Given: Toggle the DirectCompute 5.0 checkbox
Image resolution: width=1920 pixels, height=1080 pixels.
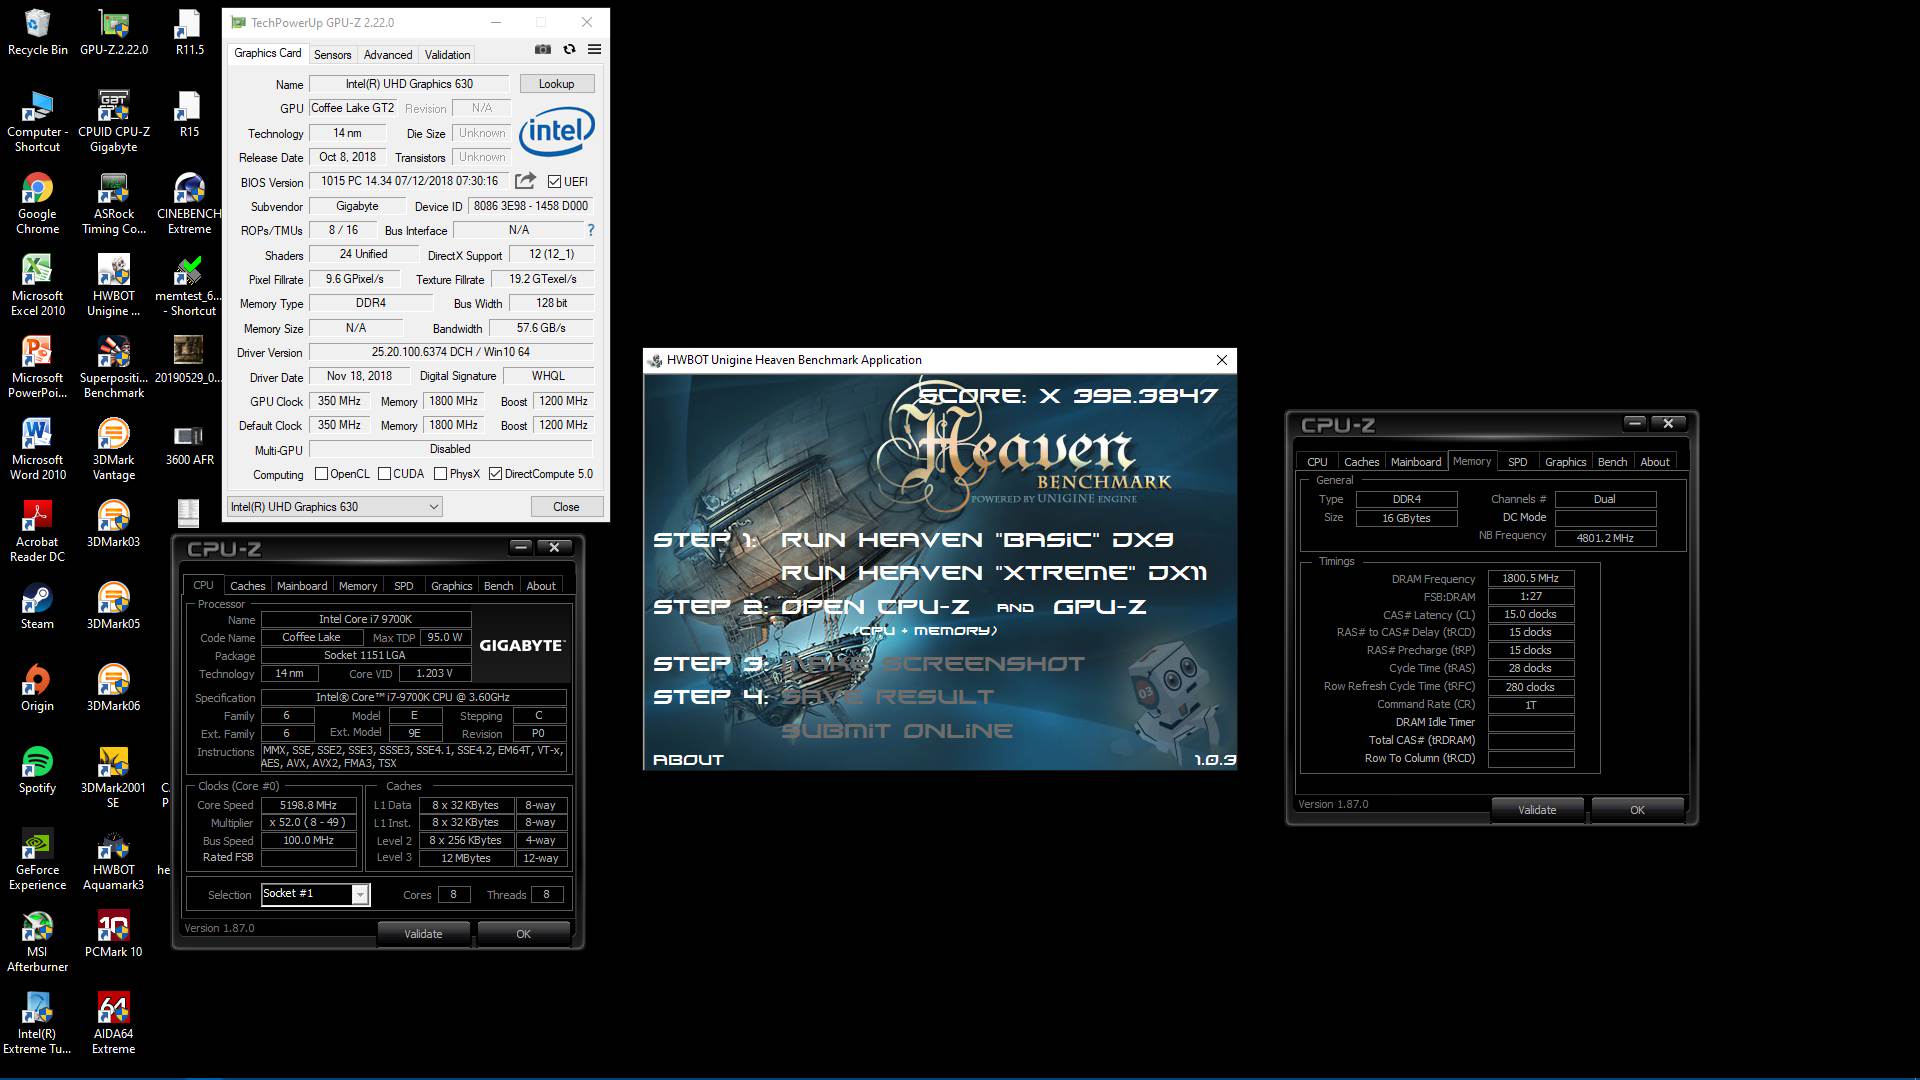Looking at the screenshot, I should coord(495,474).
